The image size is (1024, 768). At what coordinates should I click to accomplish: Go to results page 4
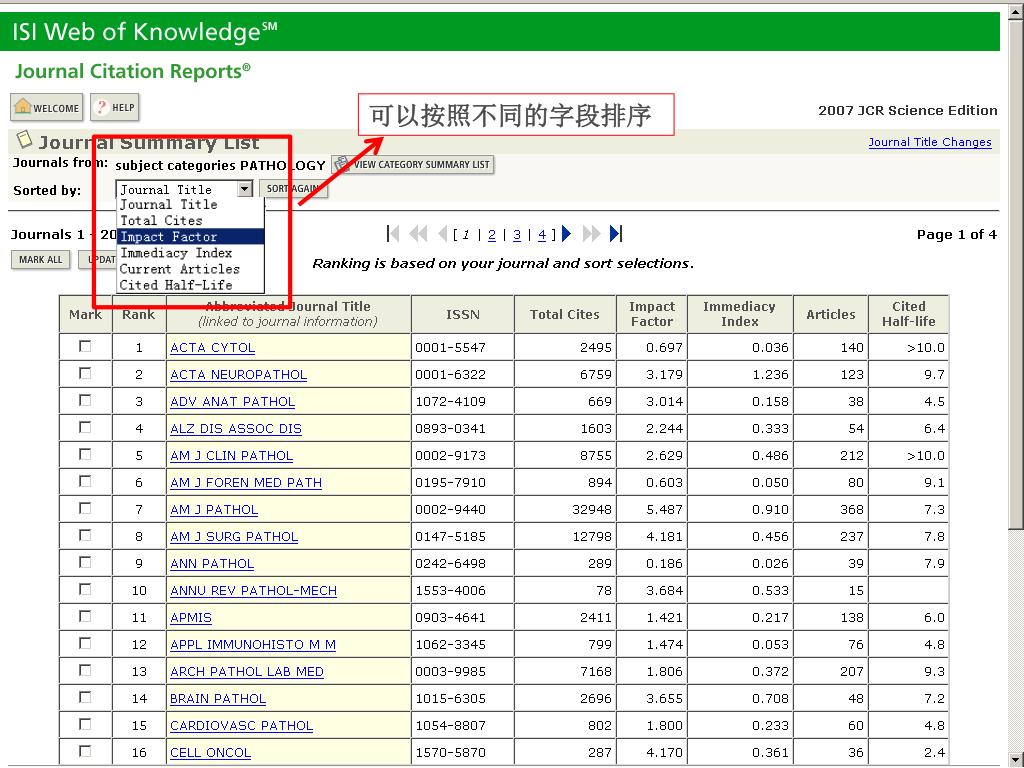pyautogui.click(x=542, y=234)
